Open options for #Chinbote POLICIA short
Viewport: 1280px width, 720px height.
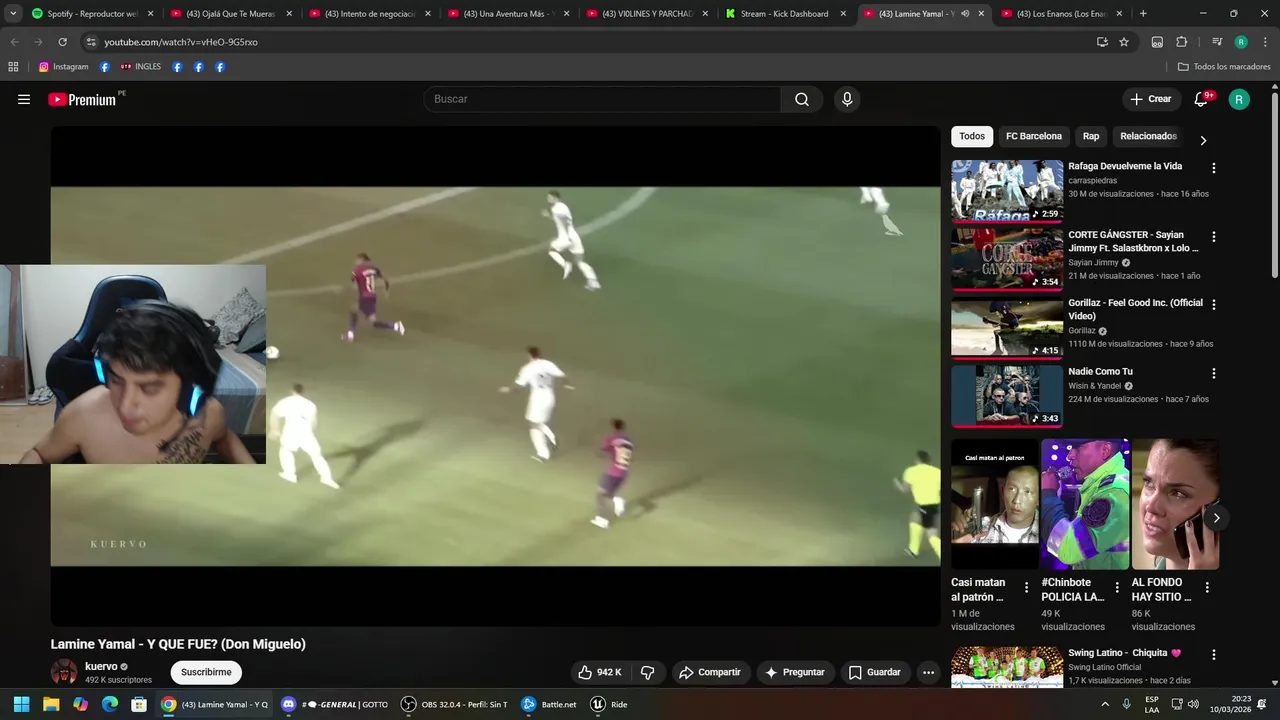[x=1116, y=588]
